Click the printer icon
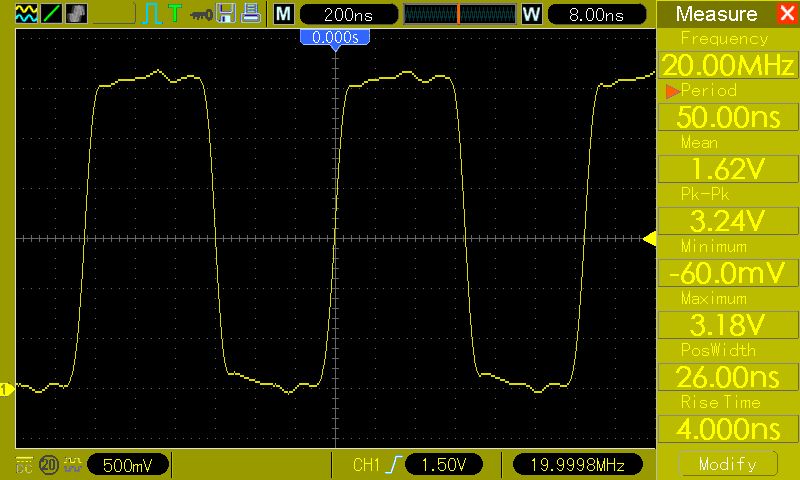Screen dimensions: 800x480 pyautogui.click(x=251, y=13)
